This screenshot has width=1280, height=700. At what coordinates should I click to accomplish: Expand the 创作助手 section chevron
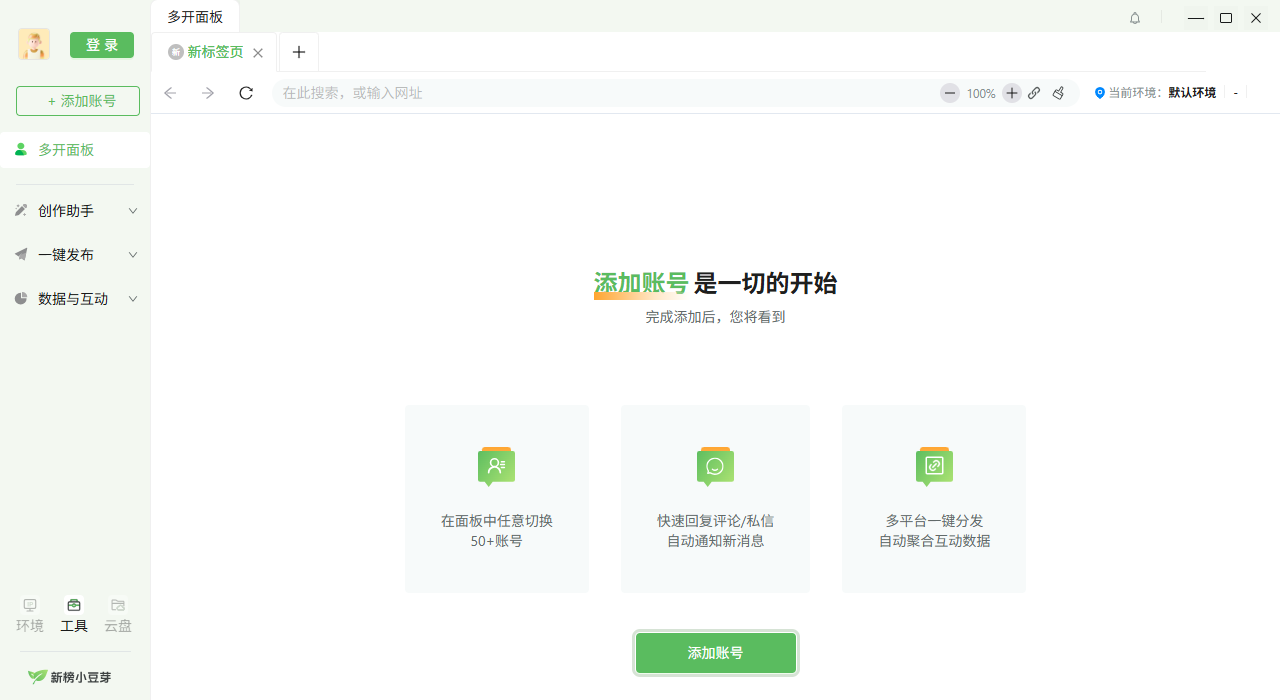click(133, 211)
